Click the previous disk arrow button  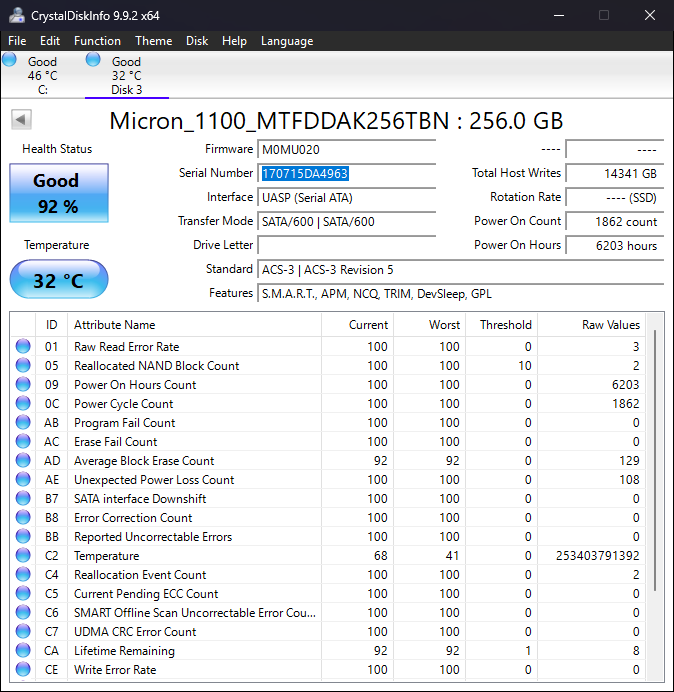coord(21,120)
